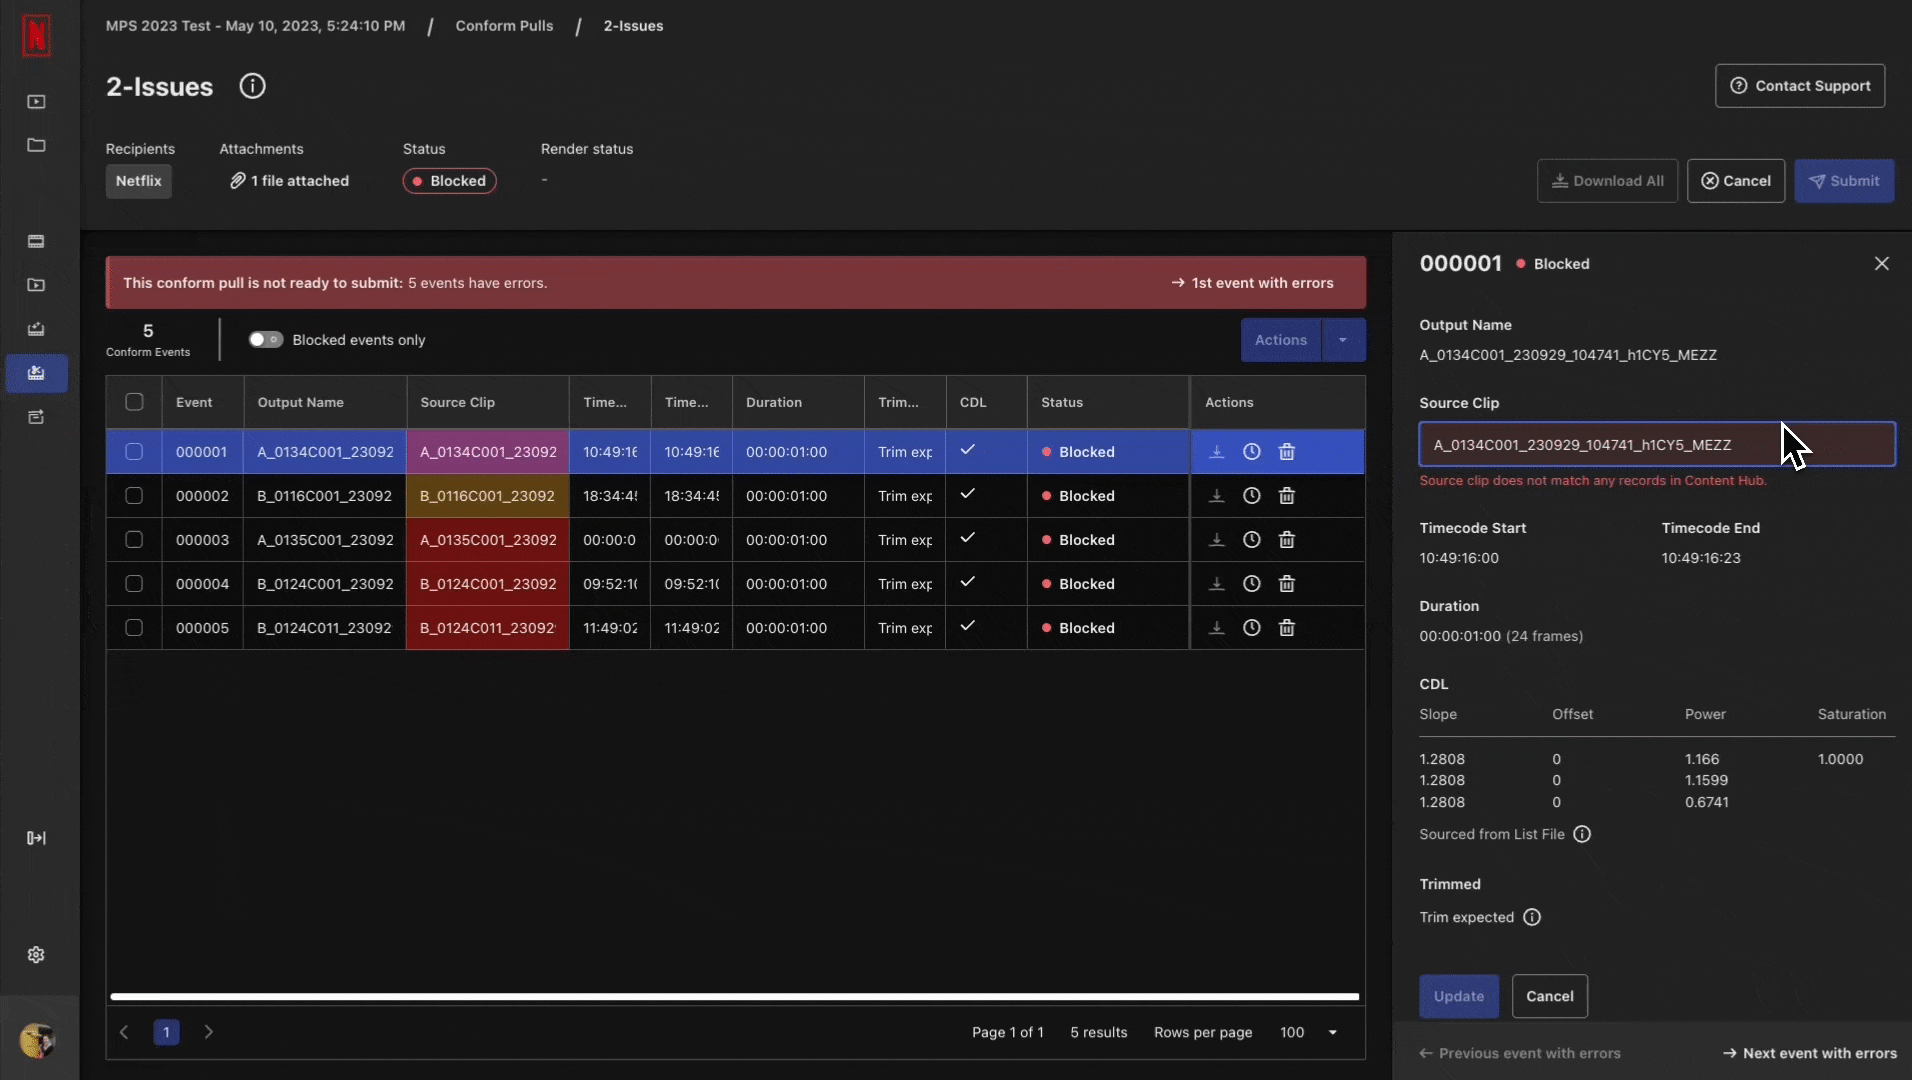Click the Source Clip input field
The width and height of the screenshot is (1912, 1080).
(x=1657, y=444)
